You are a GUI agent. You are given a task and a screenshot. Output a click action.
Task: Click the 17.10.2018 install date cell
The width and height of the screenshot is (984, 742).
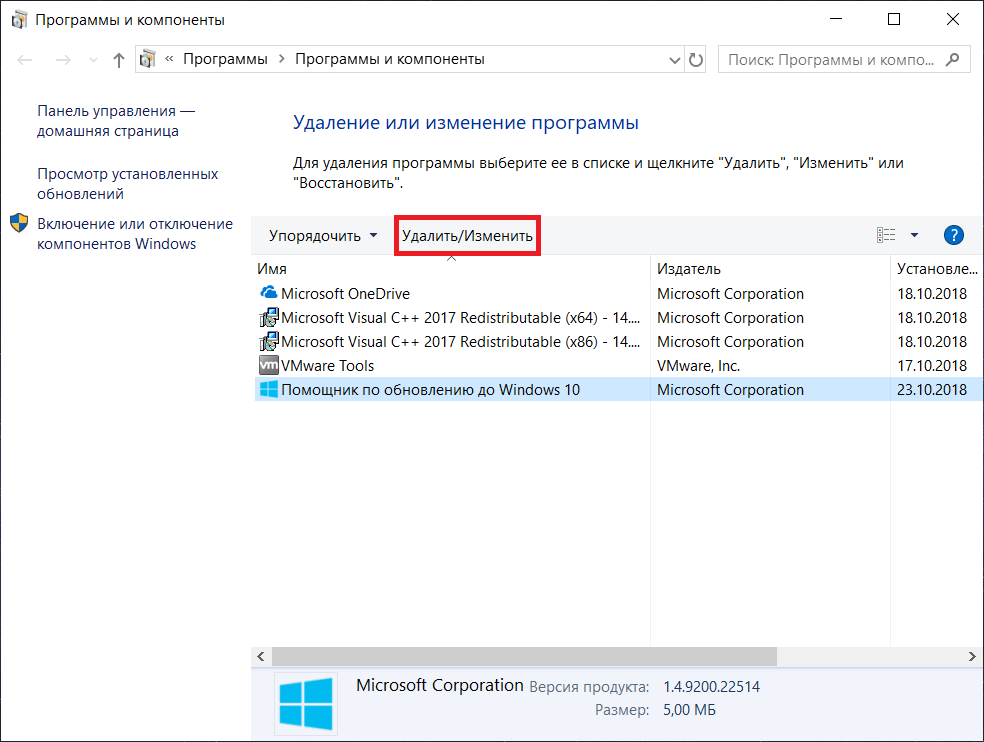(932, 365)
